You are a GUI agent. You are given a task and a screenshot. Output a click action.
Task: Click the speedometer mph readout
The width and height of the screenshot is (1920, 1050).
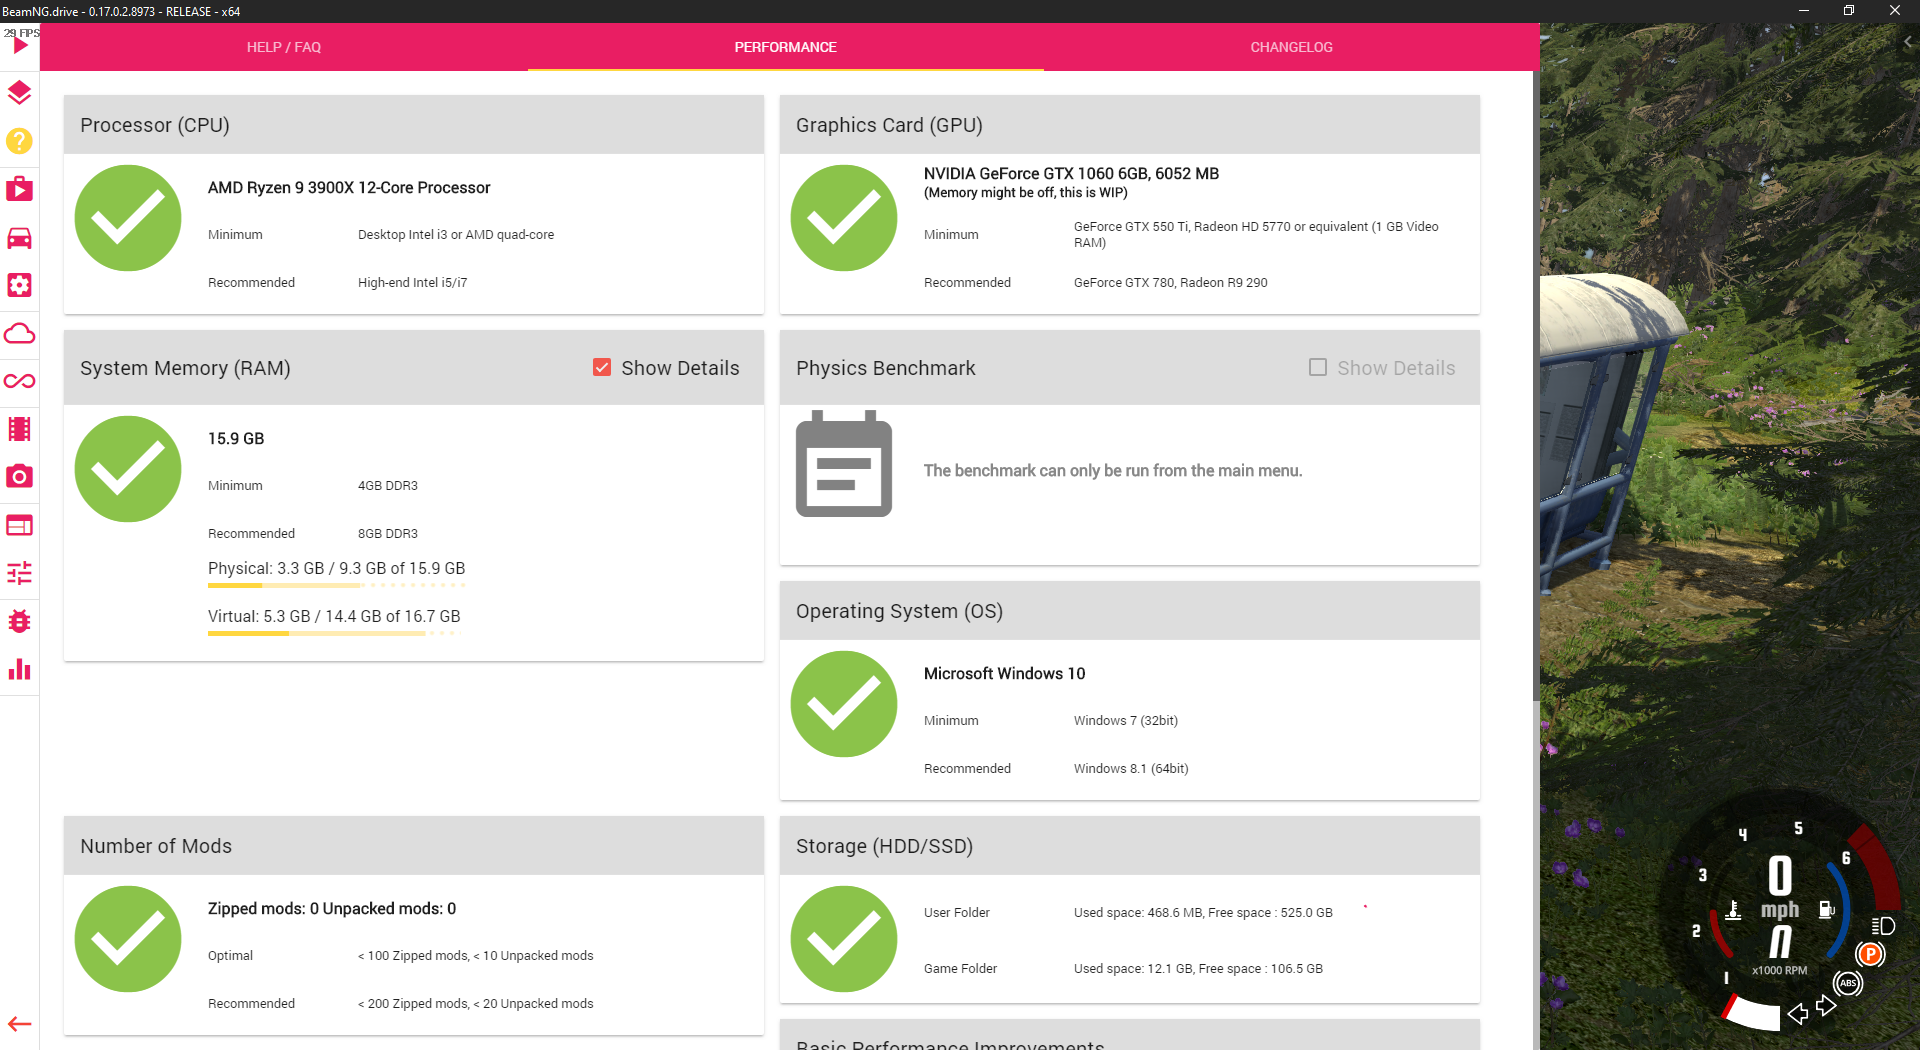point(1780,886)
